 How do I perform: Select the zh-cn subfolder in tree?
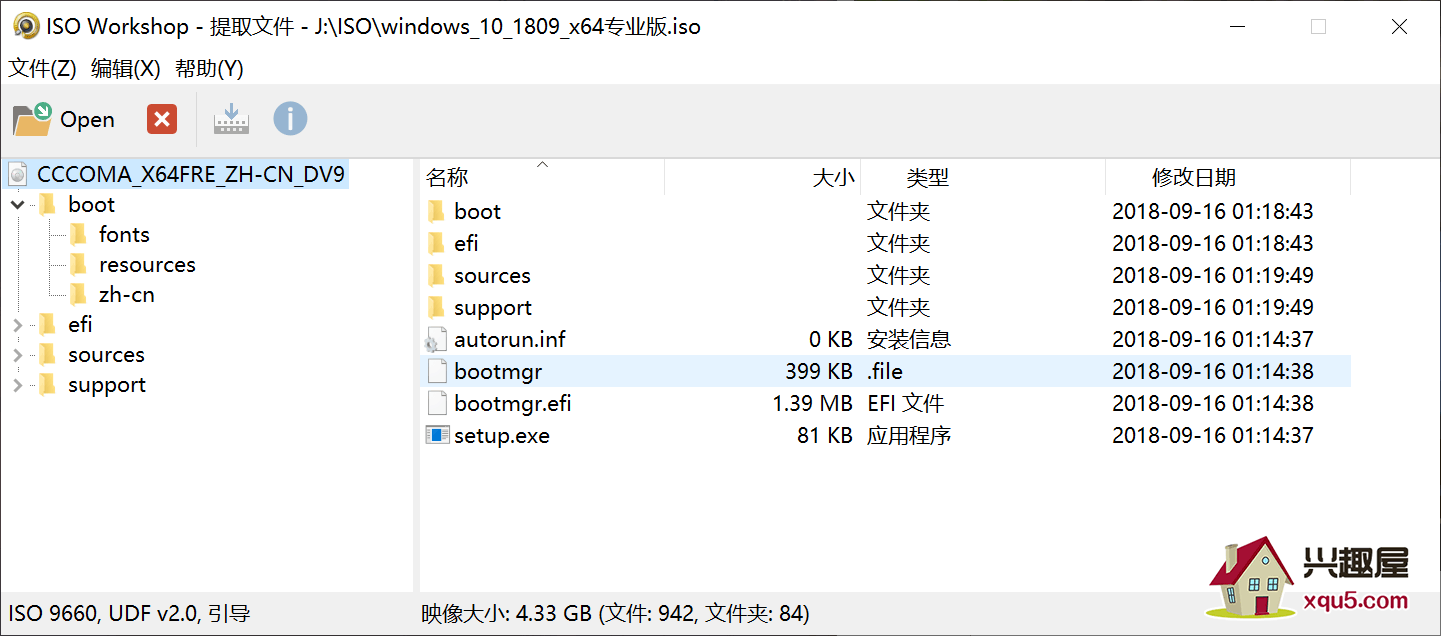[x=126, y=294]
